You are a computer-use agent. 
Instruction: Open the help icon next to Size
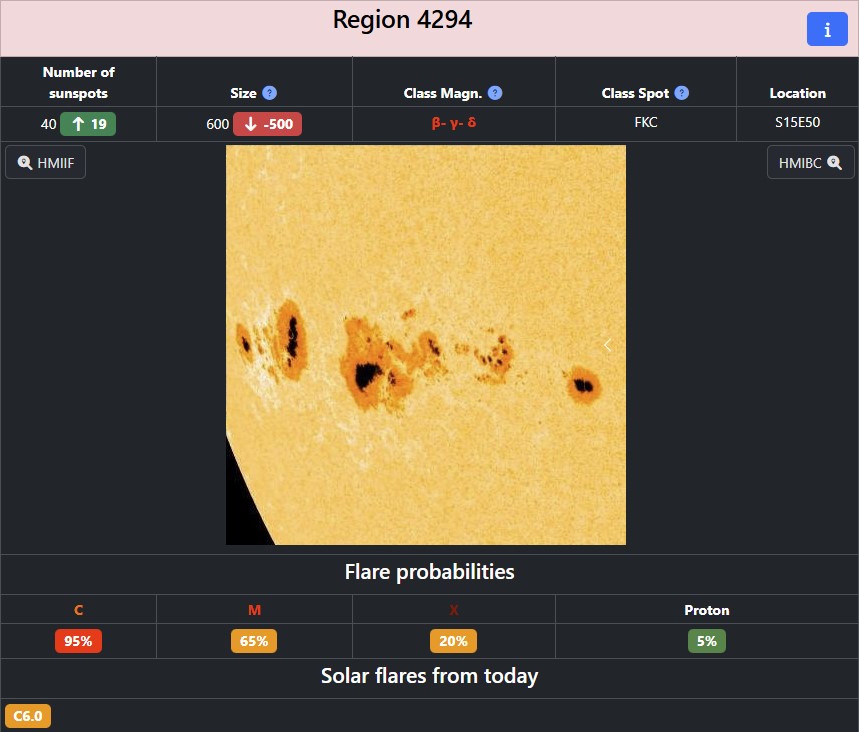coord(269,93)
